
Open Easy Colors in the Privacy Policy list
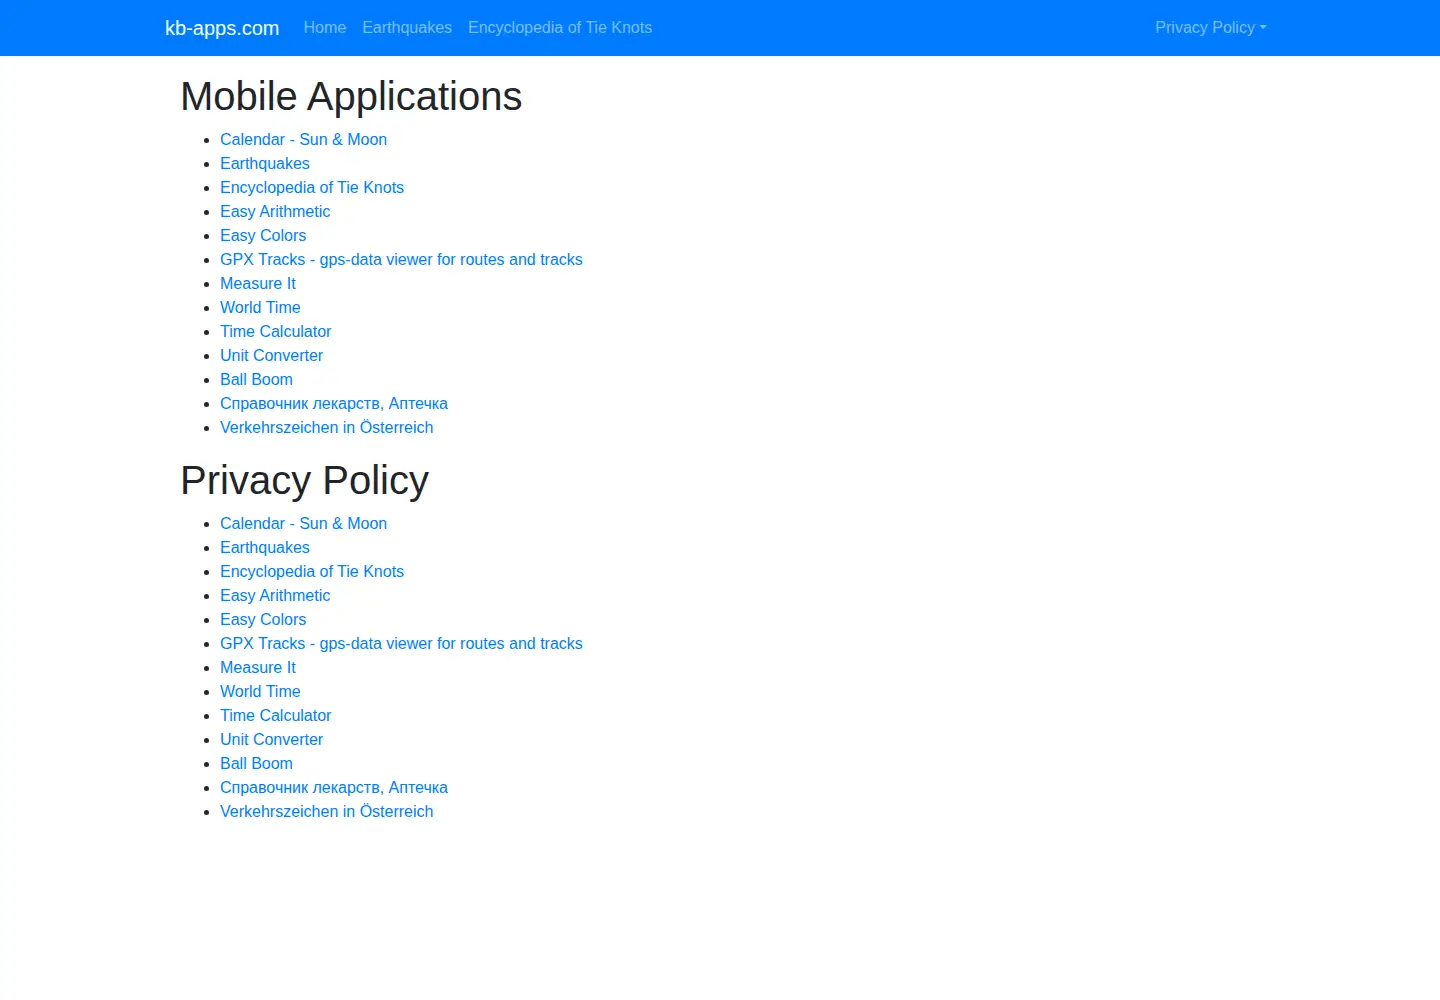tap(263, 620)
